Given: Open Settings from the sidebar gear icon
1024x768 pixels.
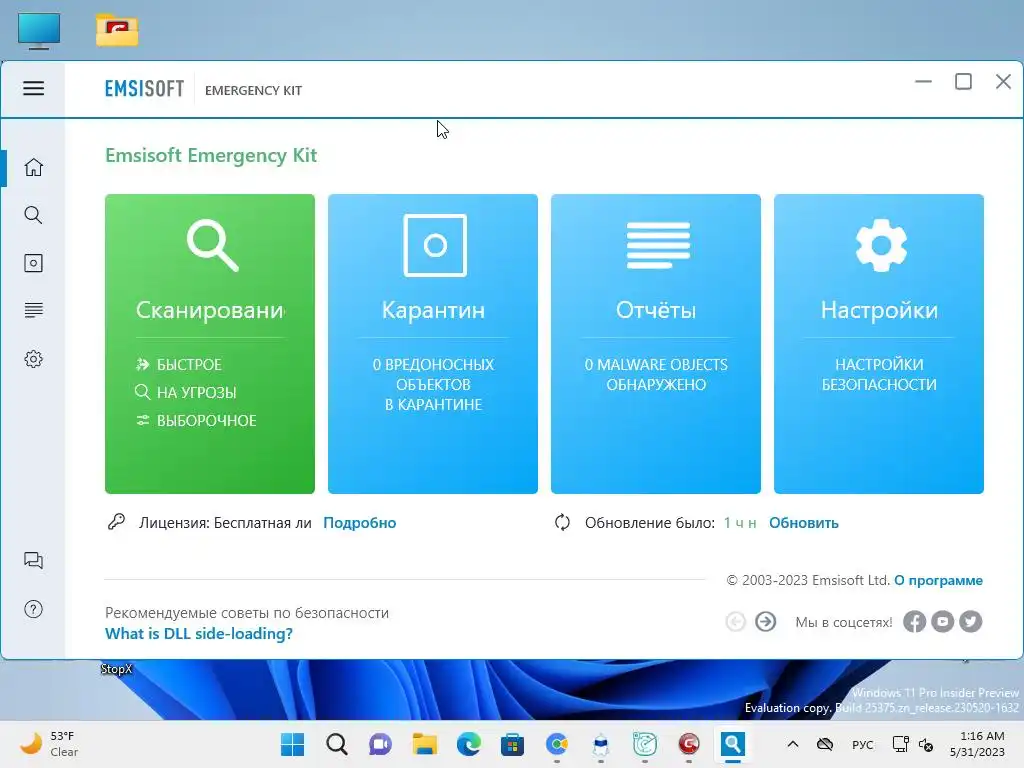Looking at the screenshot, I should click(x=33, y=359).
